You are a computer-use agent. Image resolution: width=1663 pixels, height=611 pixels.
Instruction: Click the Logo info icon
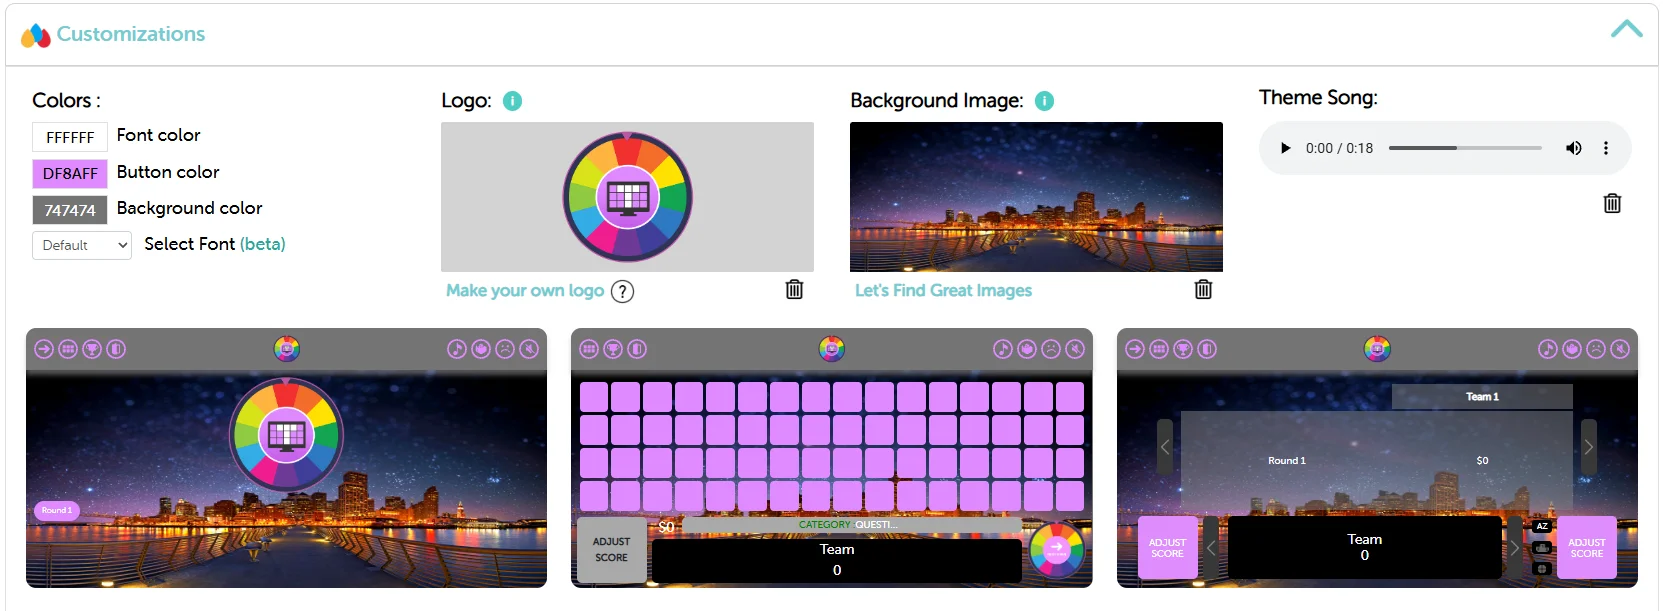512,101
